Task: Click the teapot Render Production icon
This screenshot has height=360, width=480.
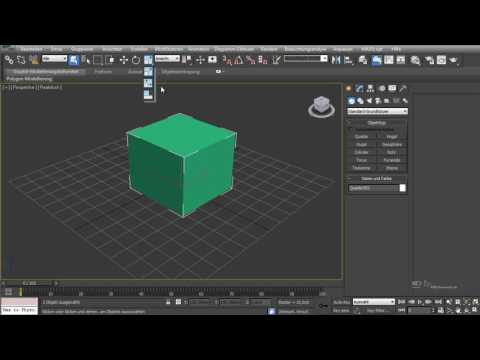Action: [453, 60]
